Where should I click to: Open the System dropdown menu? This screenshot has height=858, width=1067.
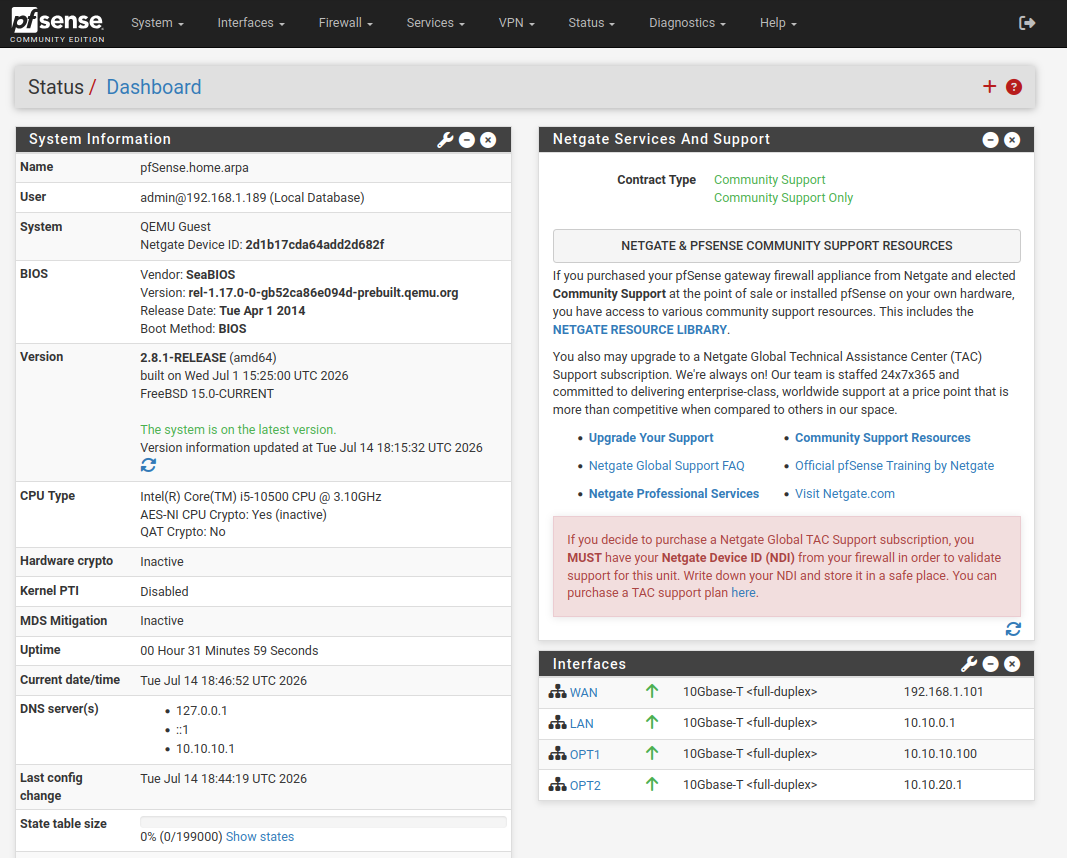pos(157,23)
